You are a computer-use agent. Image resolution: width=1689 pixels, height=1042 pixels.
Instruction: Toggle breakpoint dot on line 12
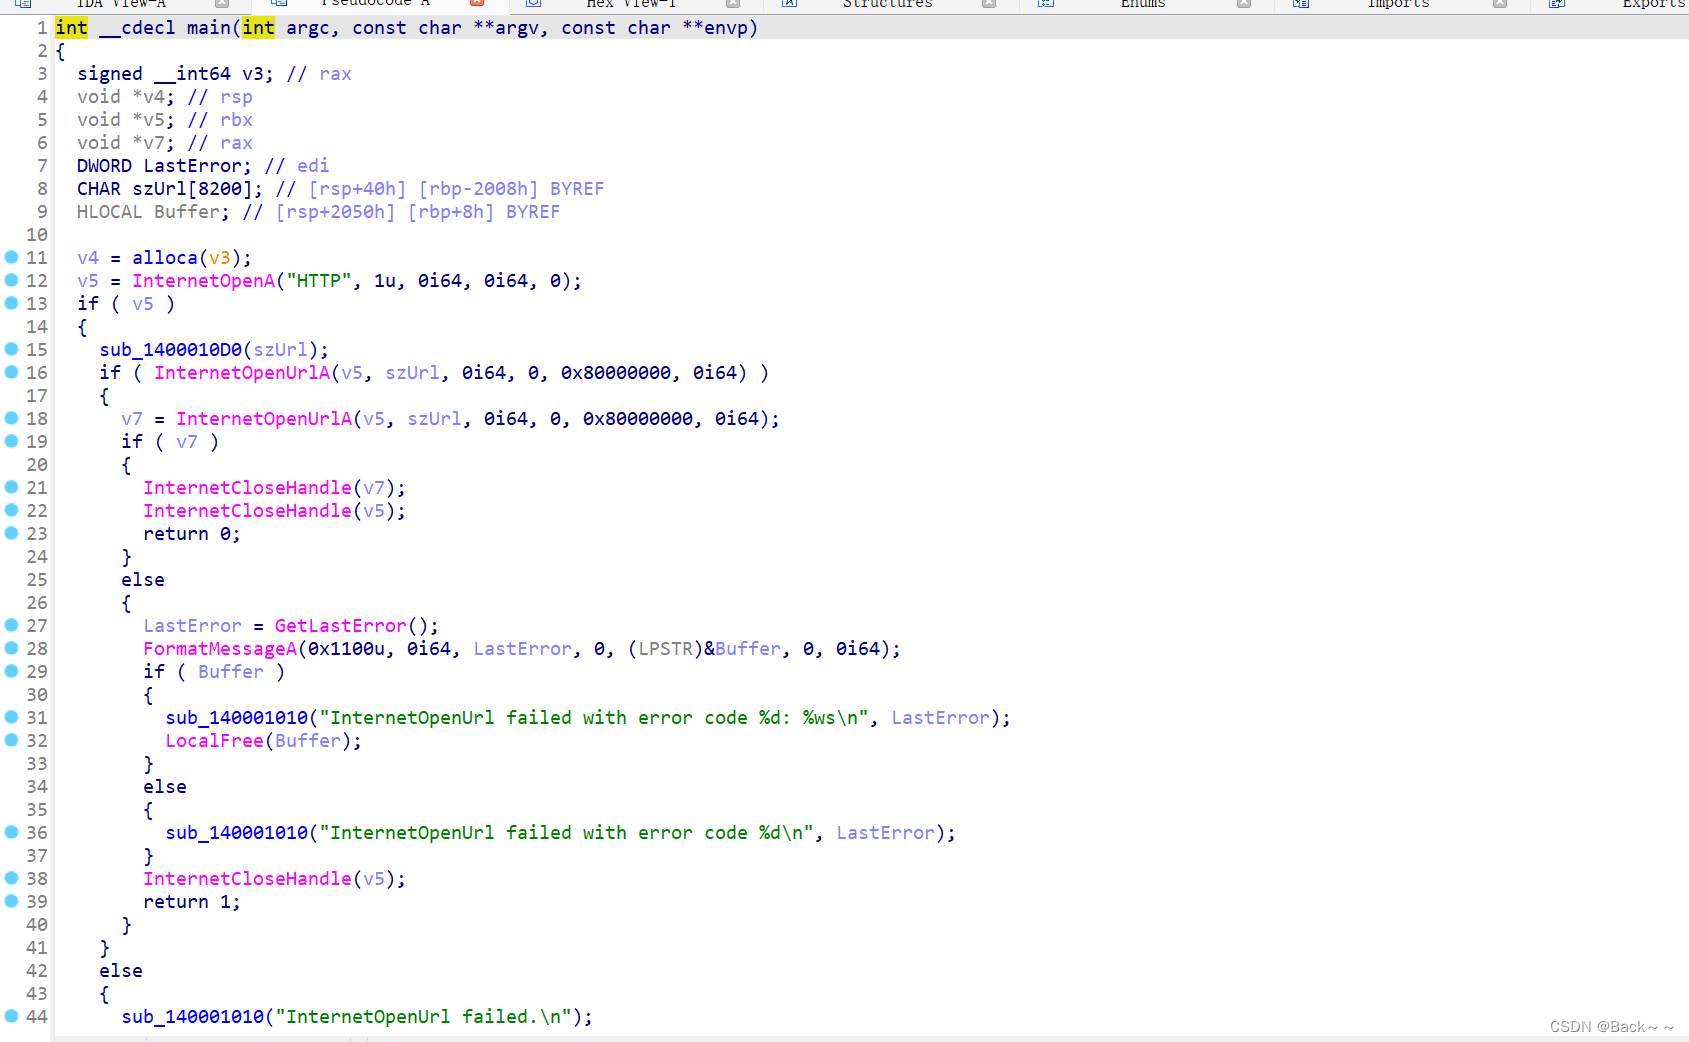pyautogui.click(x=12, y=280)
